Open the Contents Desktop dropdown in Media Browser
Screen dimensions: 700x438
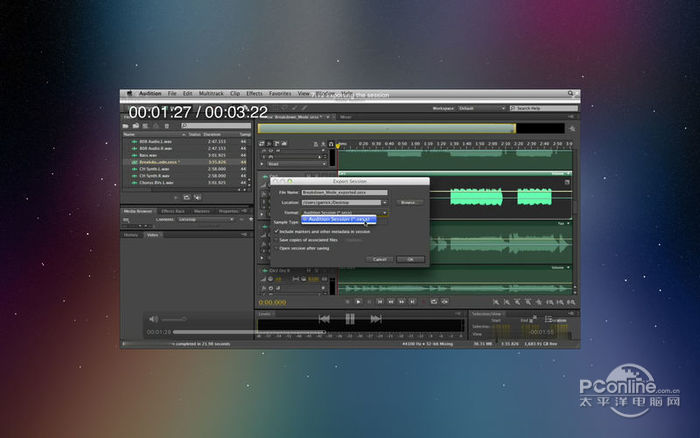tap(205, 220)
